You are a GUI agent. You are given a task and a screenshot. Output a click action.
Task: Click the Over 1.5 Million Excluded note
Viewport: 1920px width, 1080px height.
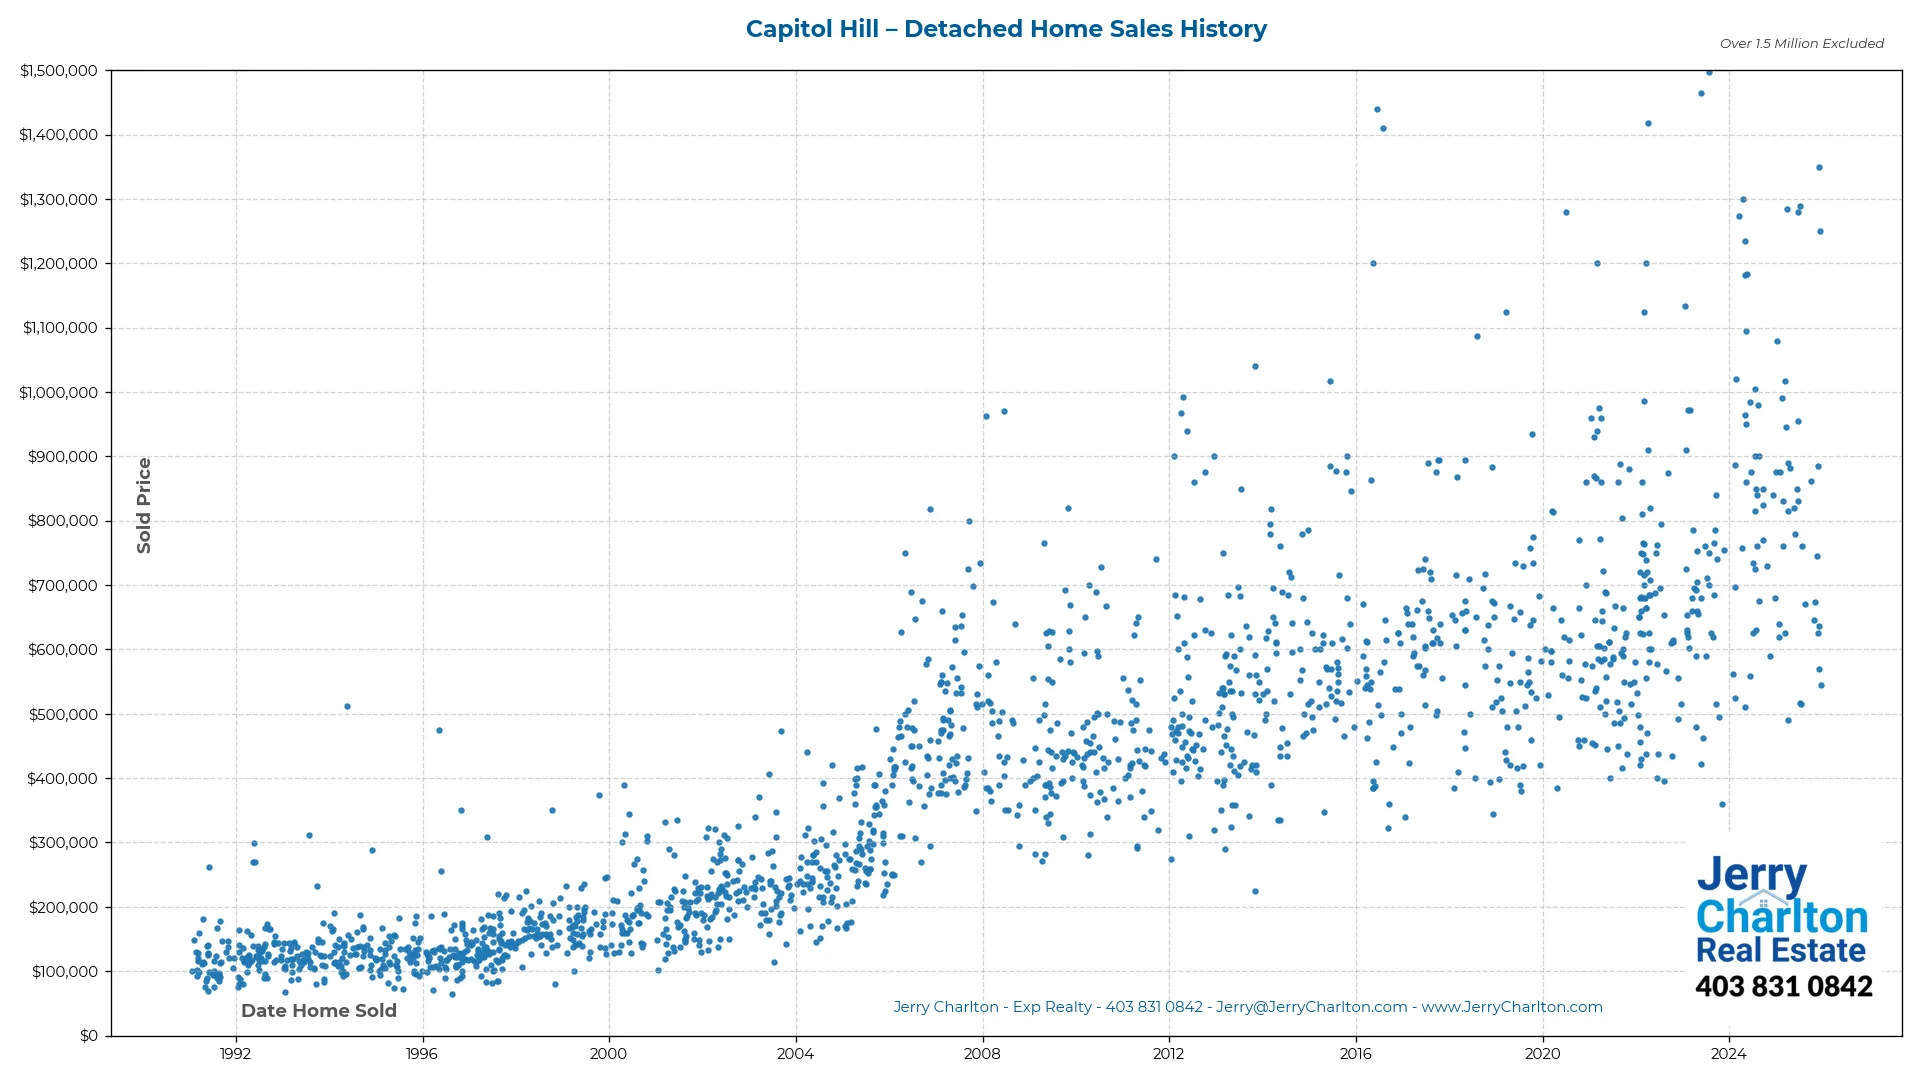pyautogui.click(x=1800, y=43)
